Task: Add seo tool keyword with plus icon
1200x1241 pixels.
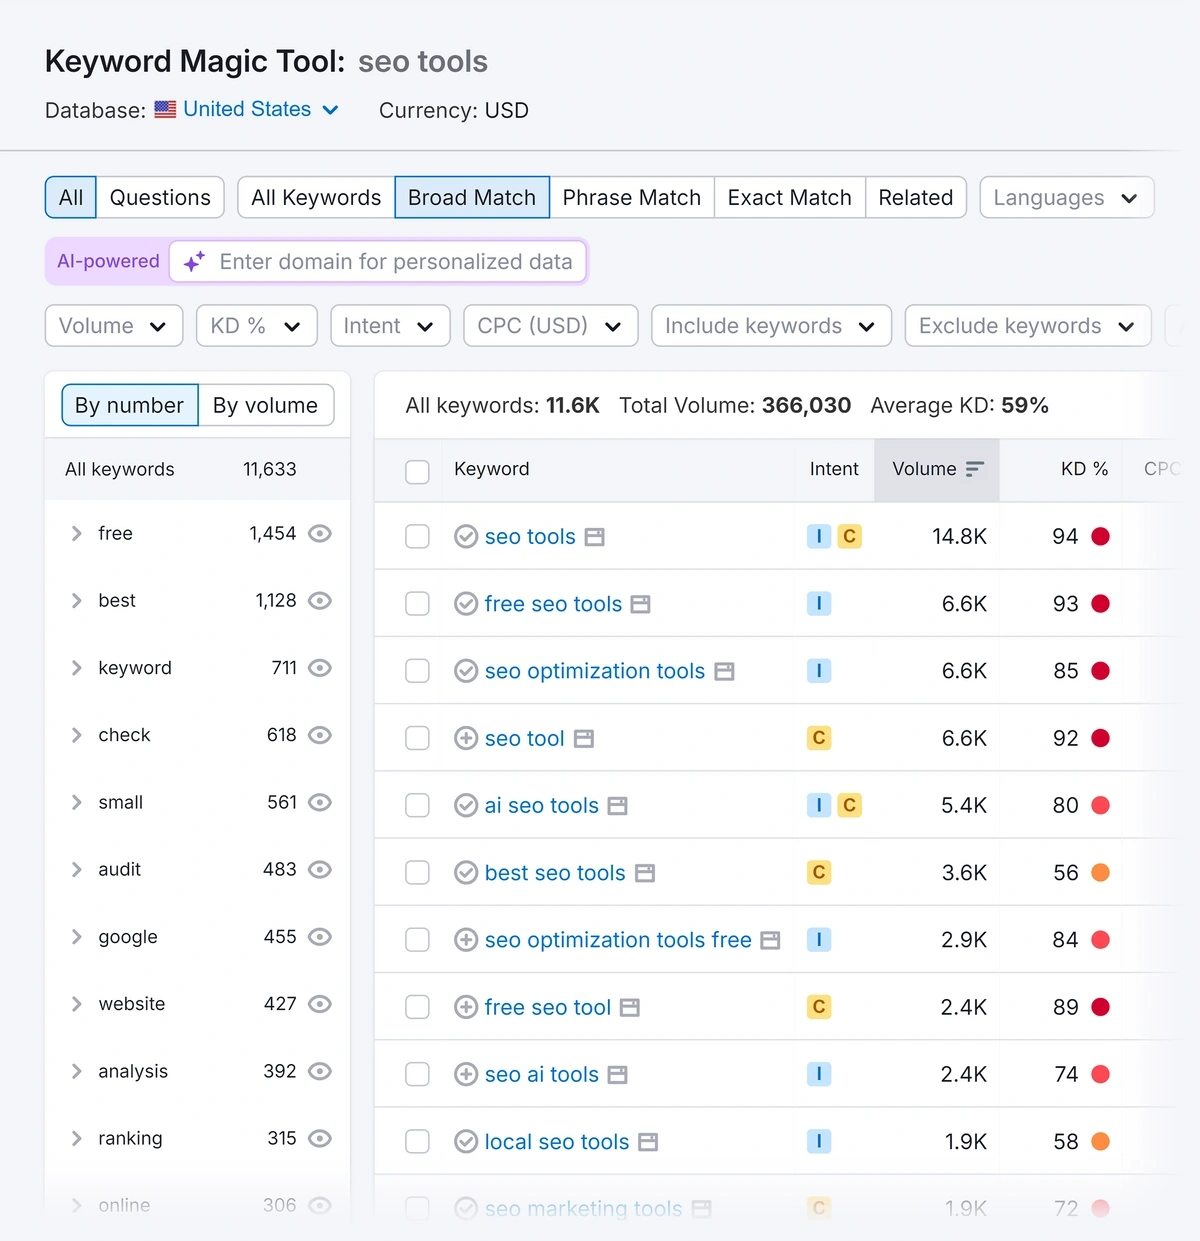Action: pos(466,739)
